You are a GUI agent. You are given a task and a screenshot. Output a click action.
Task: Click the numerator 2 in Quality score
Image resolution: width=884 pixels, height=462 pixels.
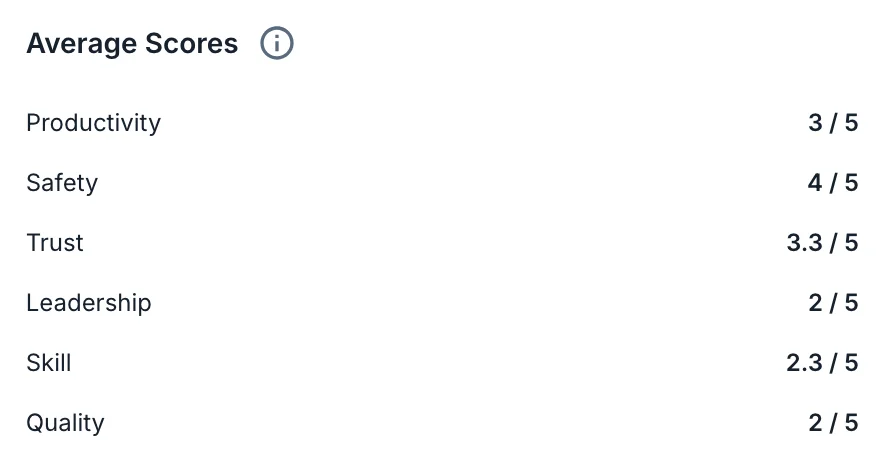(x=815, y=423)
